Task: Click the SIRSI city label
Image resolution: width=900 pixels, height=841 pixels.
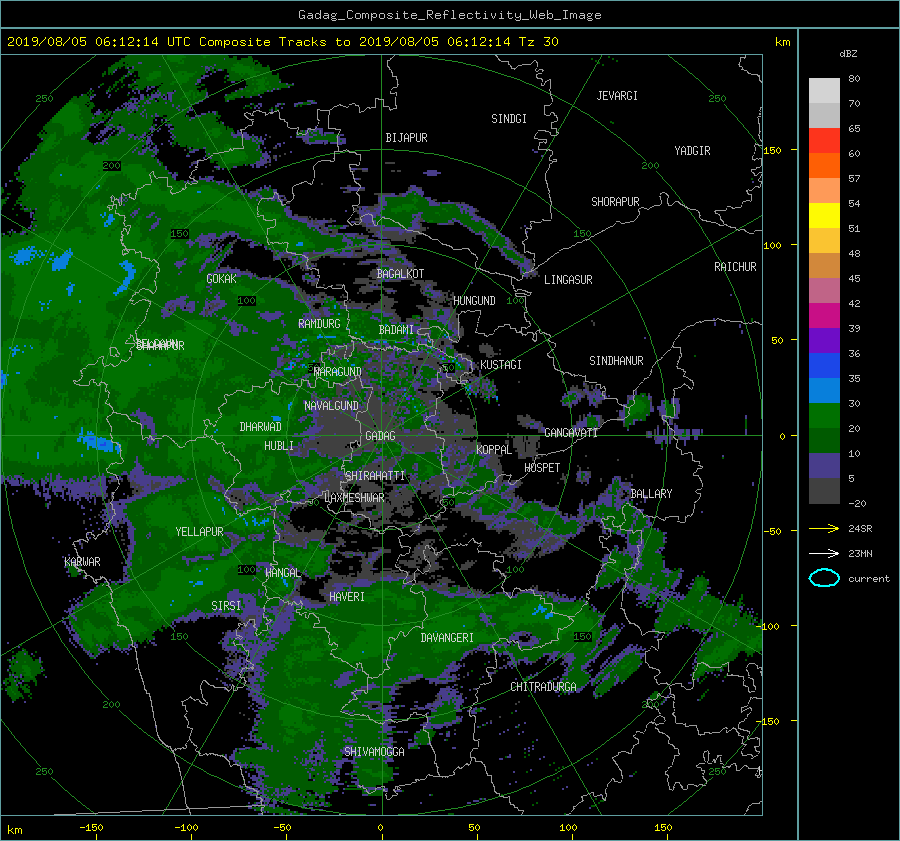Action: coord(226,606)
